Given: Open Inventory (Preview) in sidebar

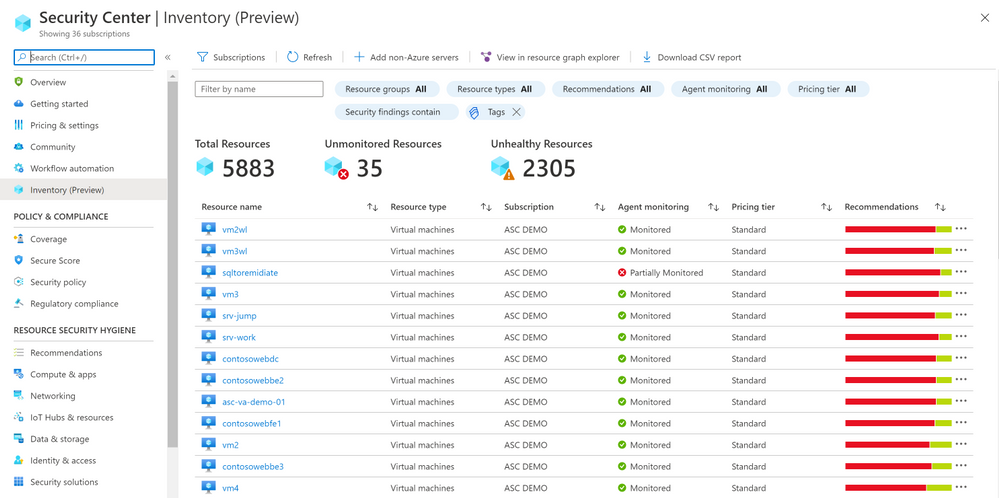Looking at the screenshot, I should pos(83,190).
